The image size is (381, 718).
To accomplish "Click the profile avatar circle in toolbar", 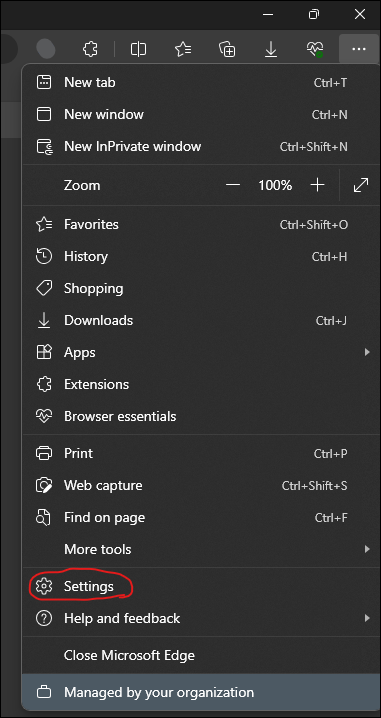I will (46, 49).
